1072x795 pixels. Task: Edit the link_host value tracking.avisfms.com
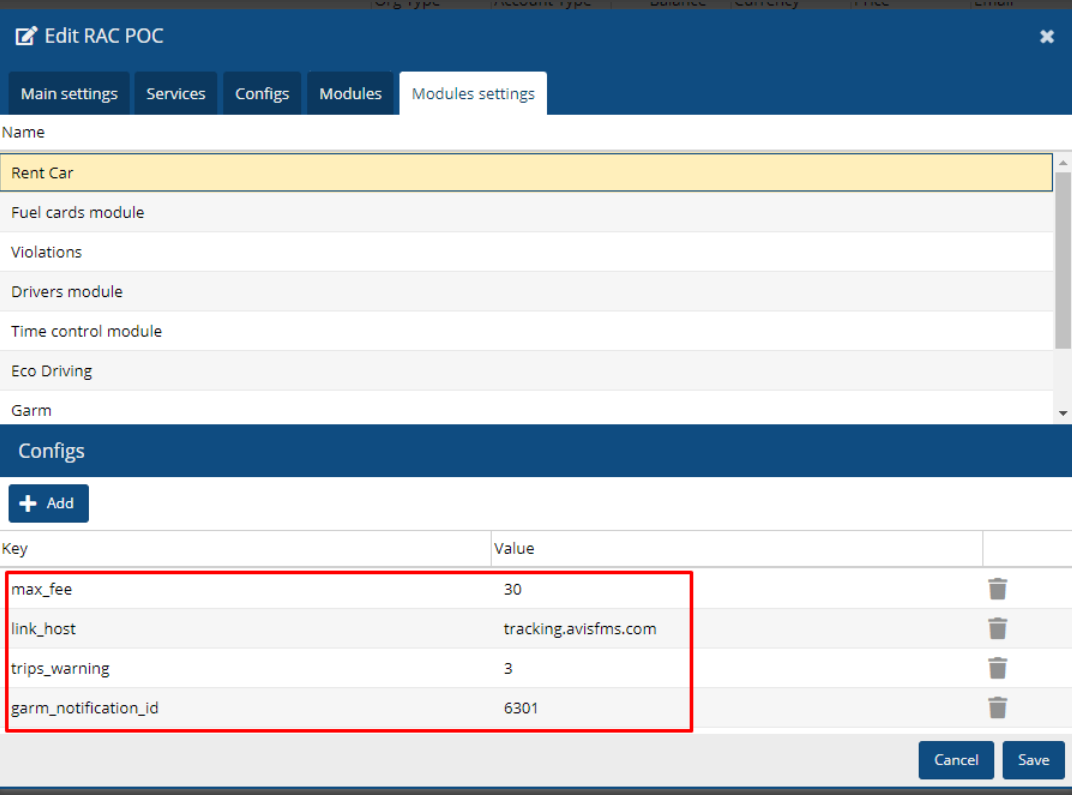click(580, 629)
